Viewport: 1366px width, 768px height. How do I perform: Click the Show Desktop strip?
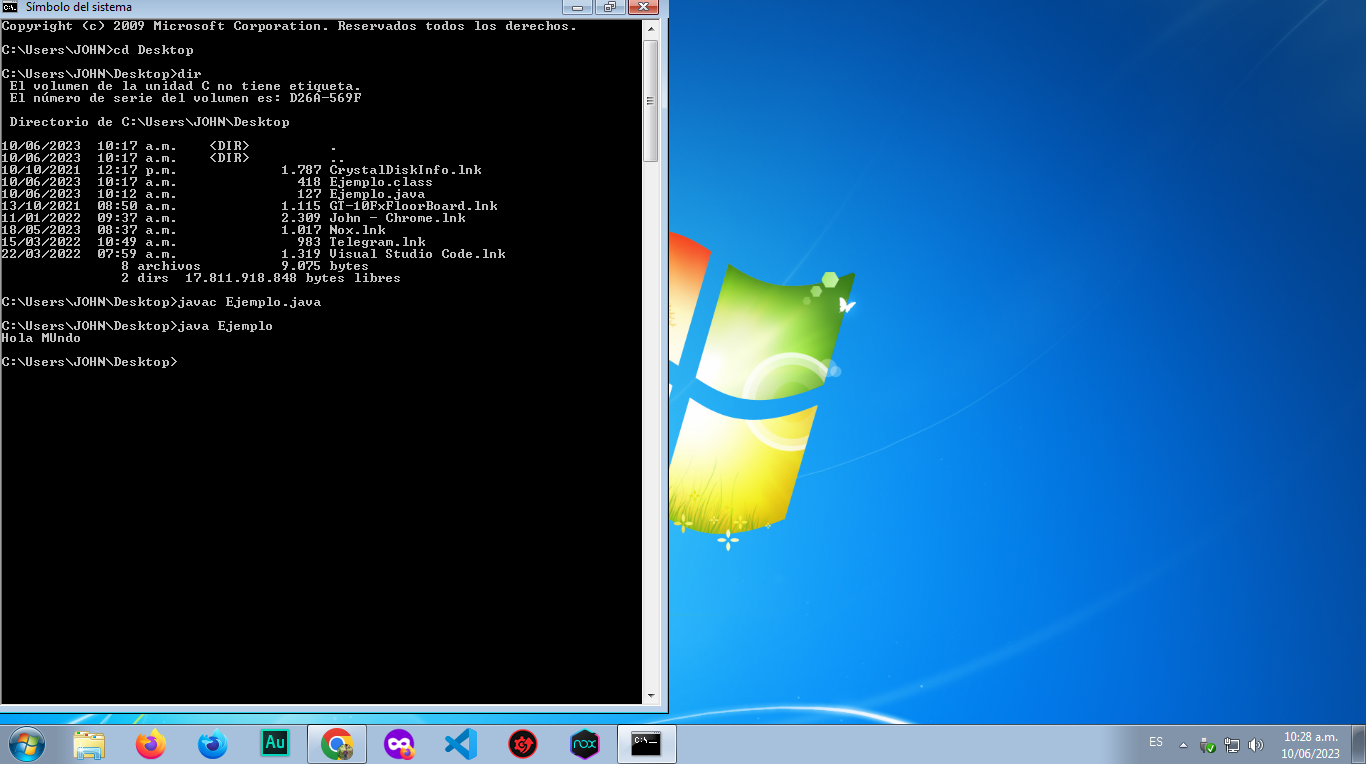point(1359,745)
